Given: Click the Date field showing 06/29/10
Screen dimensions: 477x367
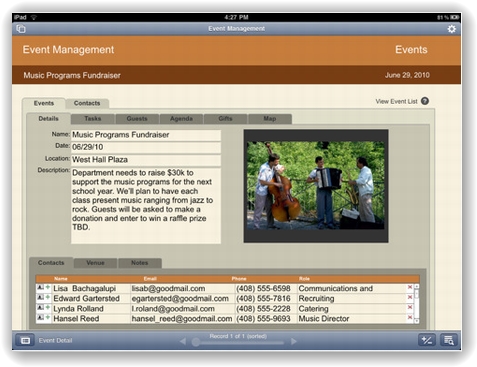Looking at the screenshot, I should 146,147.
